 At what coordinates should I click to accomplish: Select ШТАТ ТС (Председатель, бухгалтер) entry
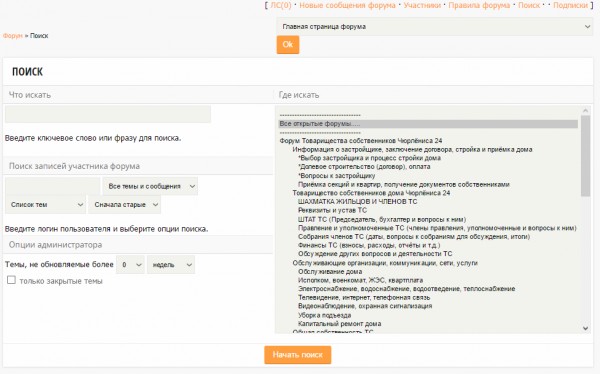click(x=382, y=219)
